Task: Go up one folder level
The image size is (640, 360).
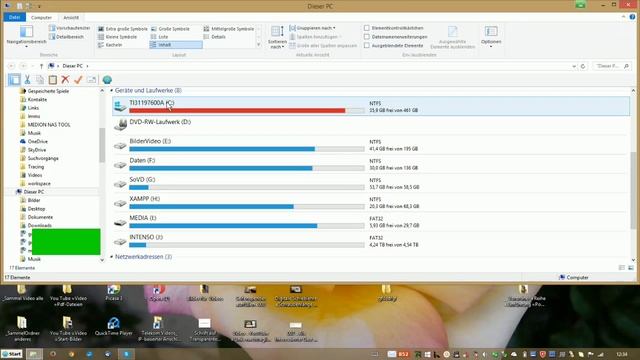Action: pos(41,66)
